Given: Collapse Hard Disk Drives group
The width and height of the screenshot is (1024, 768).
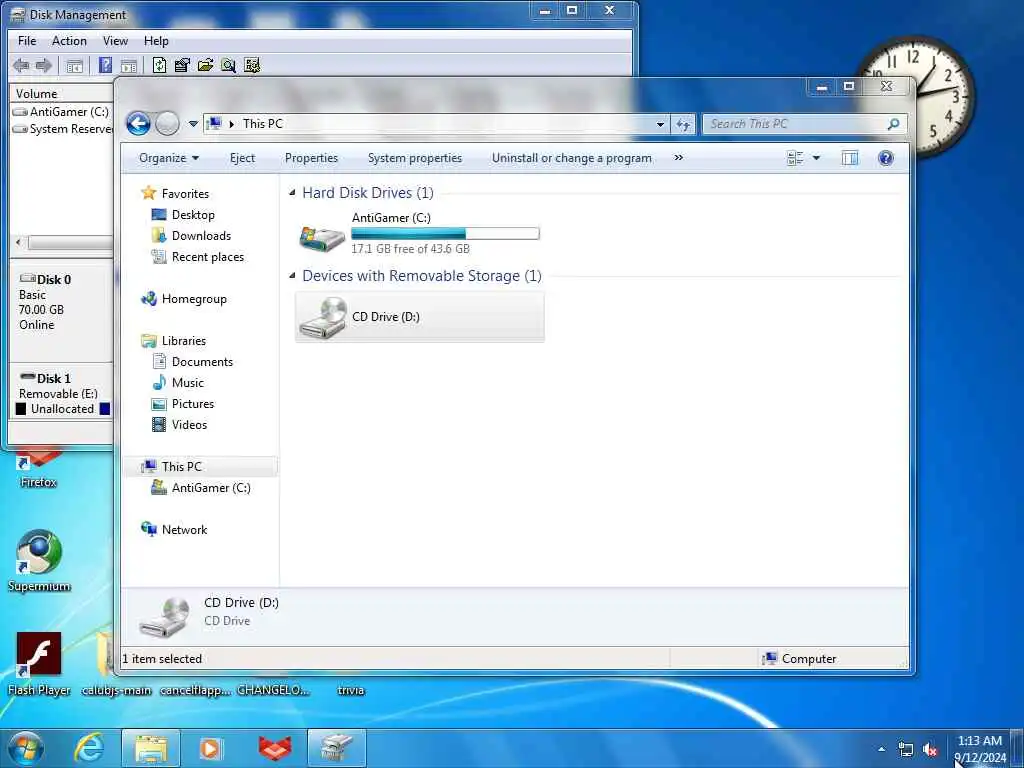Looking at the screenshot, I should point(292,193).
